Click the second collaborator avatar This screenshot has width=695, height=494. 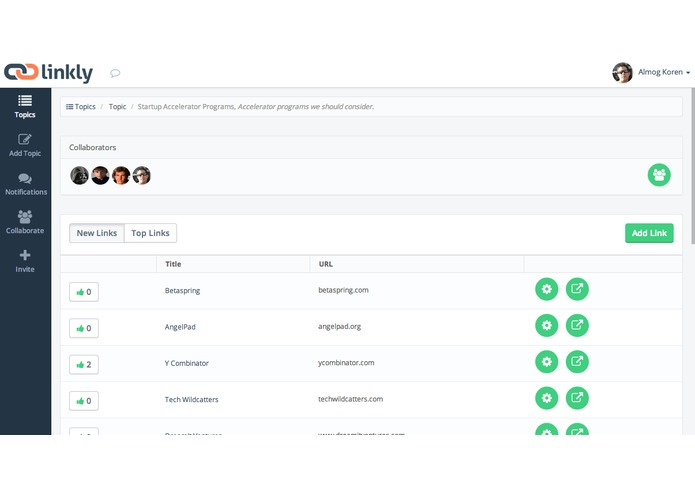(x=100, y=175)
